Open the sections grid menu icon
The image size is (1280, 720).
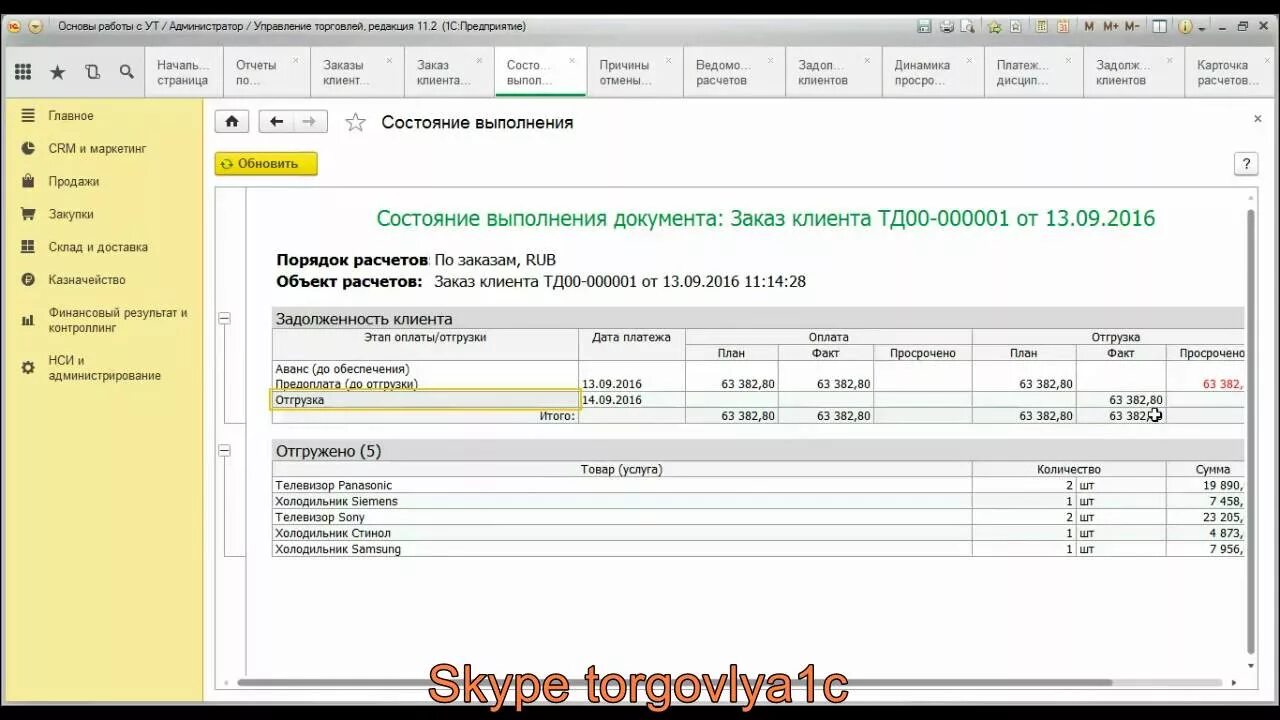point(23,72)
